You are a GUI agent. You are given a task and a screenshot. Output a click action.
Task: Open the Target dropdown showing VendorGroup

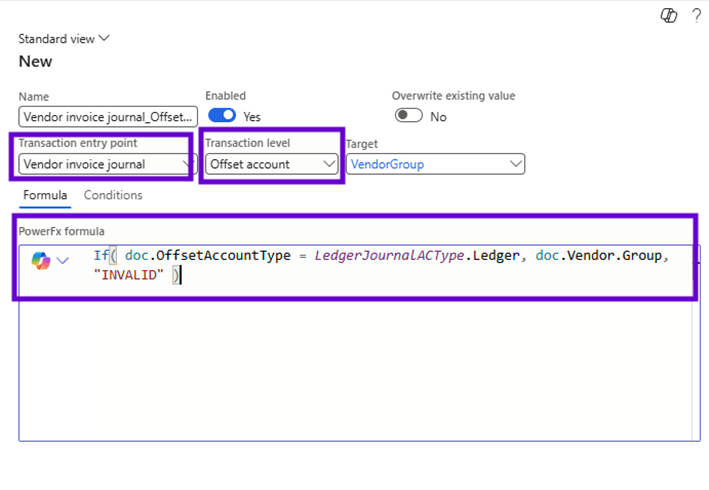pos(435,164)
